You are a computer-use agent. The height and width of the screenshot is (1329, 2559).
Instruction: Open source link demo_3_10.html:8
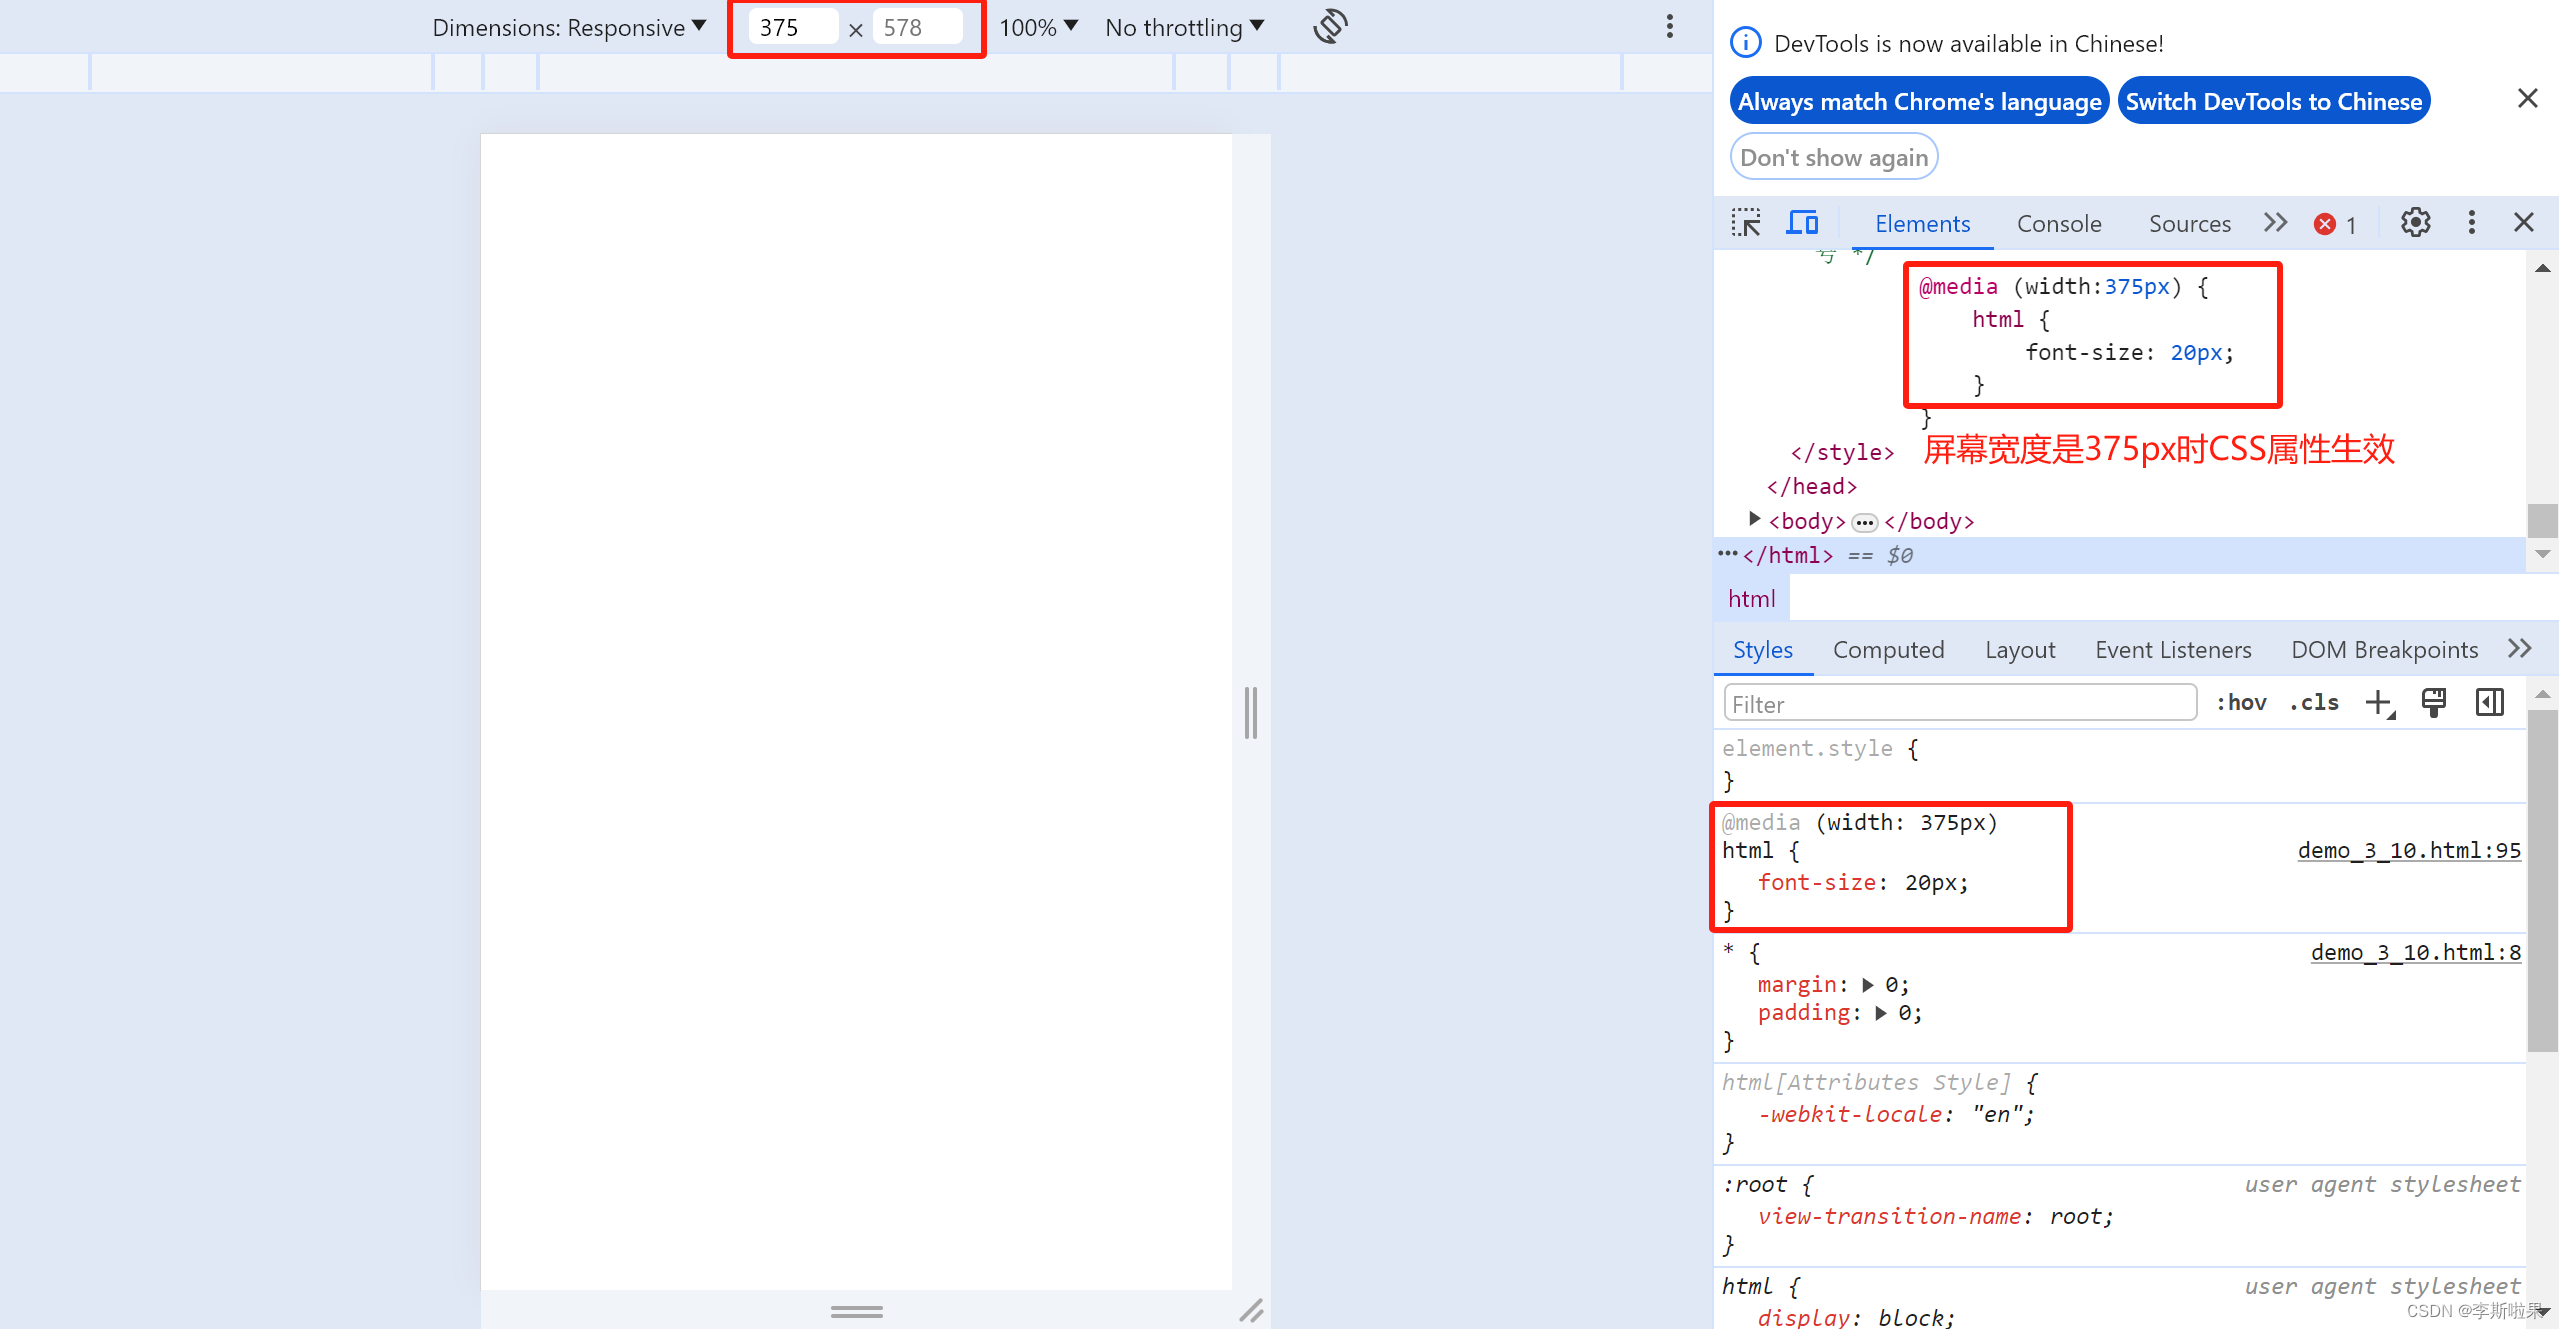[x=2415, y=952]
